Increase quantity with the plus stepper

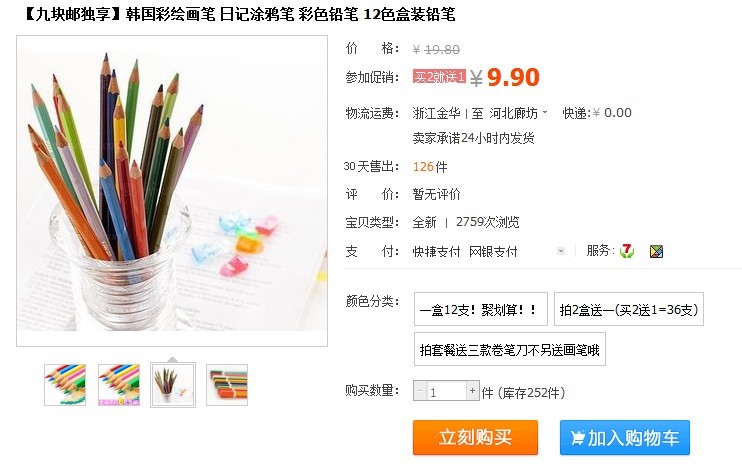tap(472, 391)
